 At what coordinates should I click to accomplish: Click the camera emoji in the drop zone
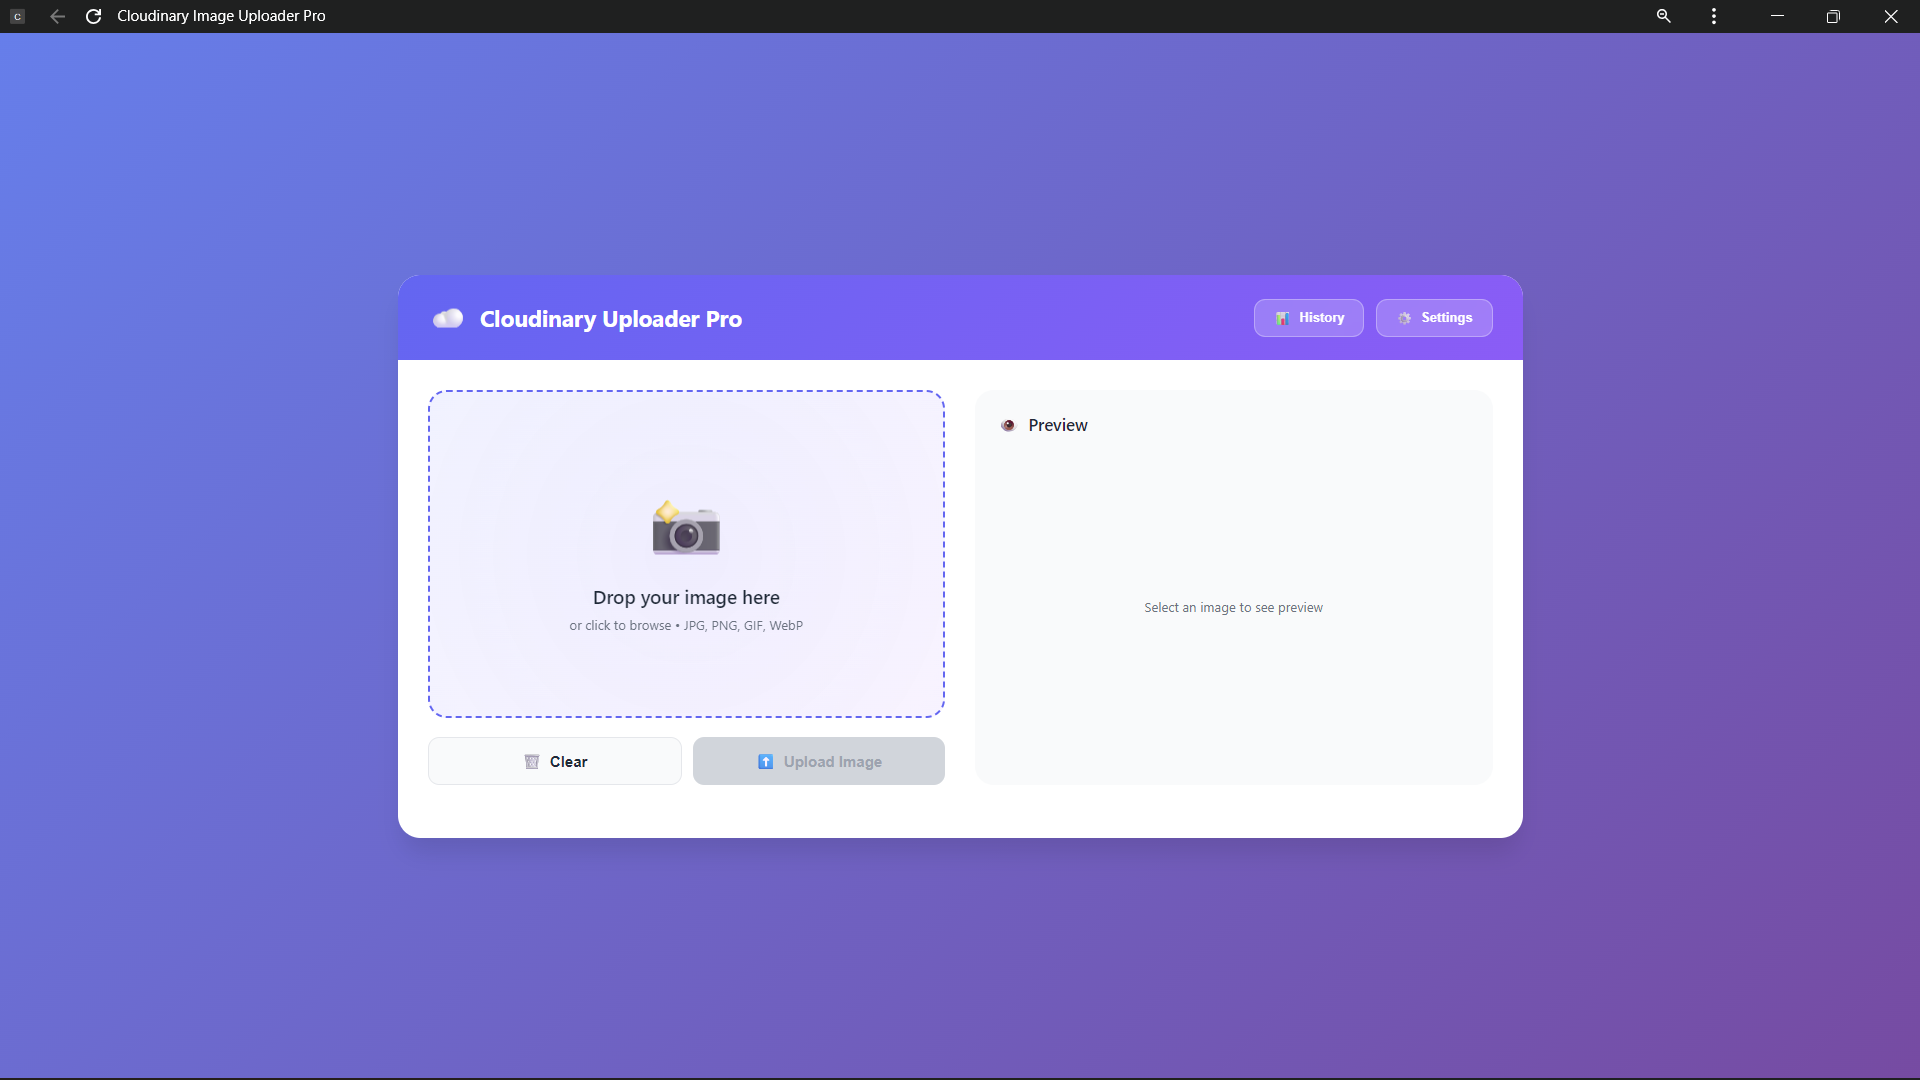(686, 529)
